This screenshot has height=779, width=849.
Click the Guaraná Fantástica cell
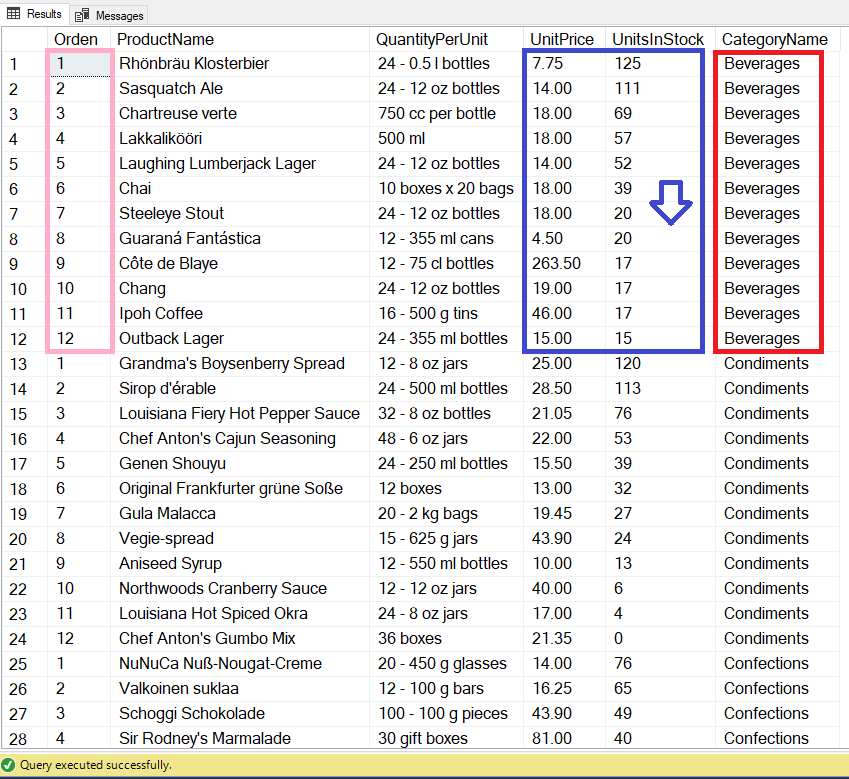(240, 239)
